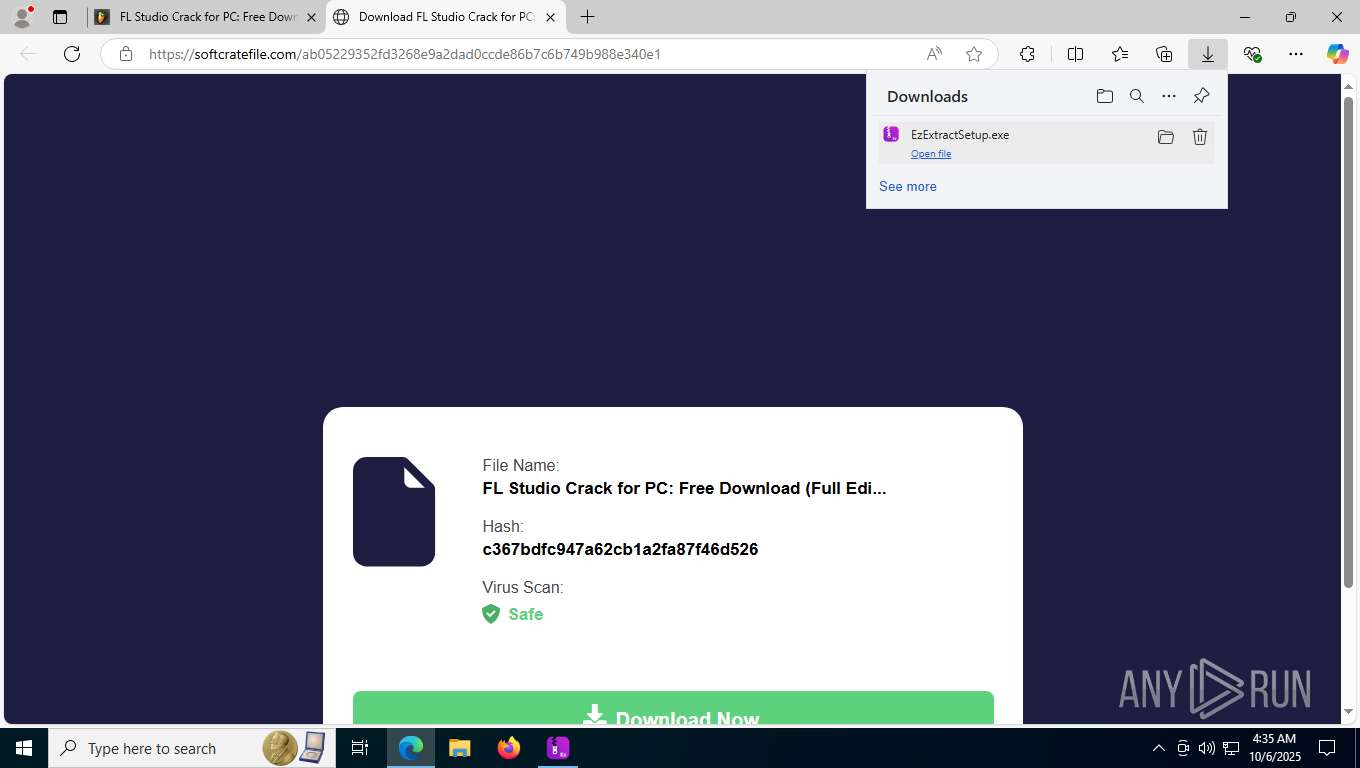1360x768 pixels.
Task: Activate Read aloud icon
Action: pyautogui.click(x=934, y=54)
